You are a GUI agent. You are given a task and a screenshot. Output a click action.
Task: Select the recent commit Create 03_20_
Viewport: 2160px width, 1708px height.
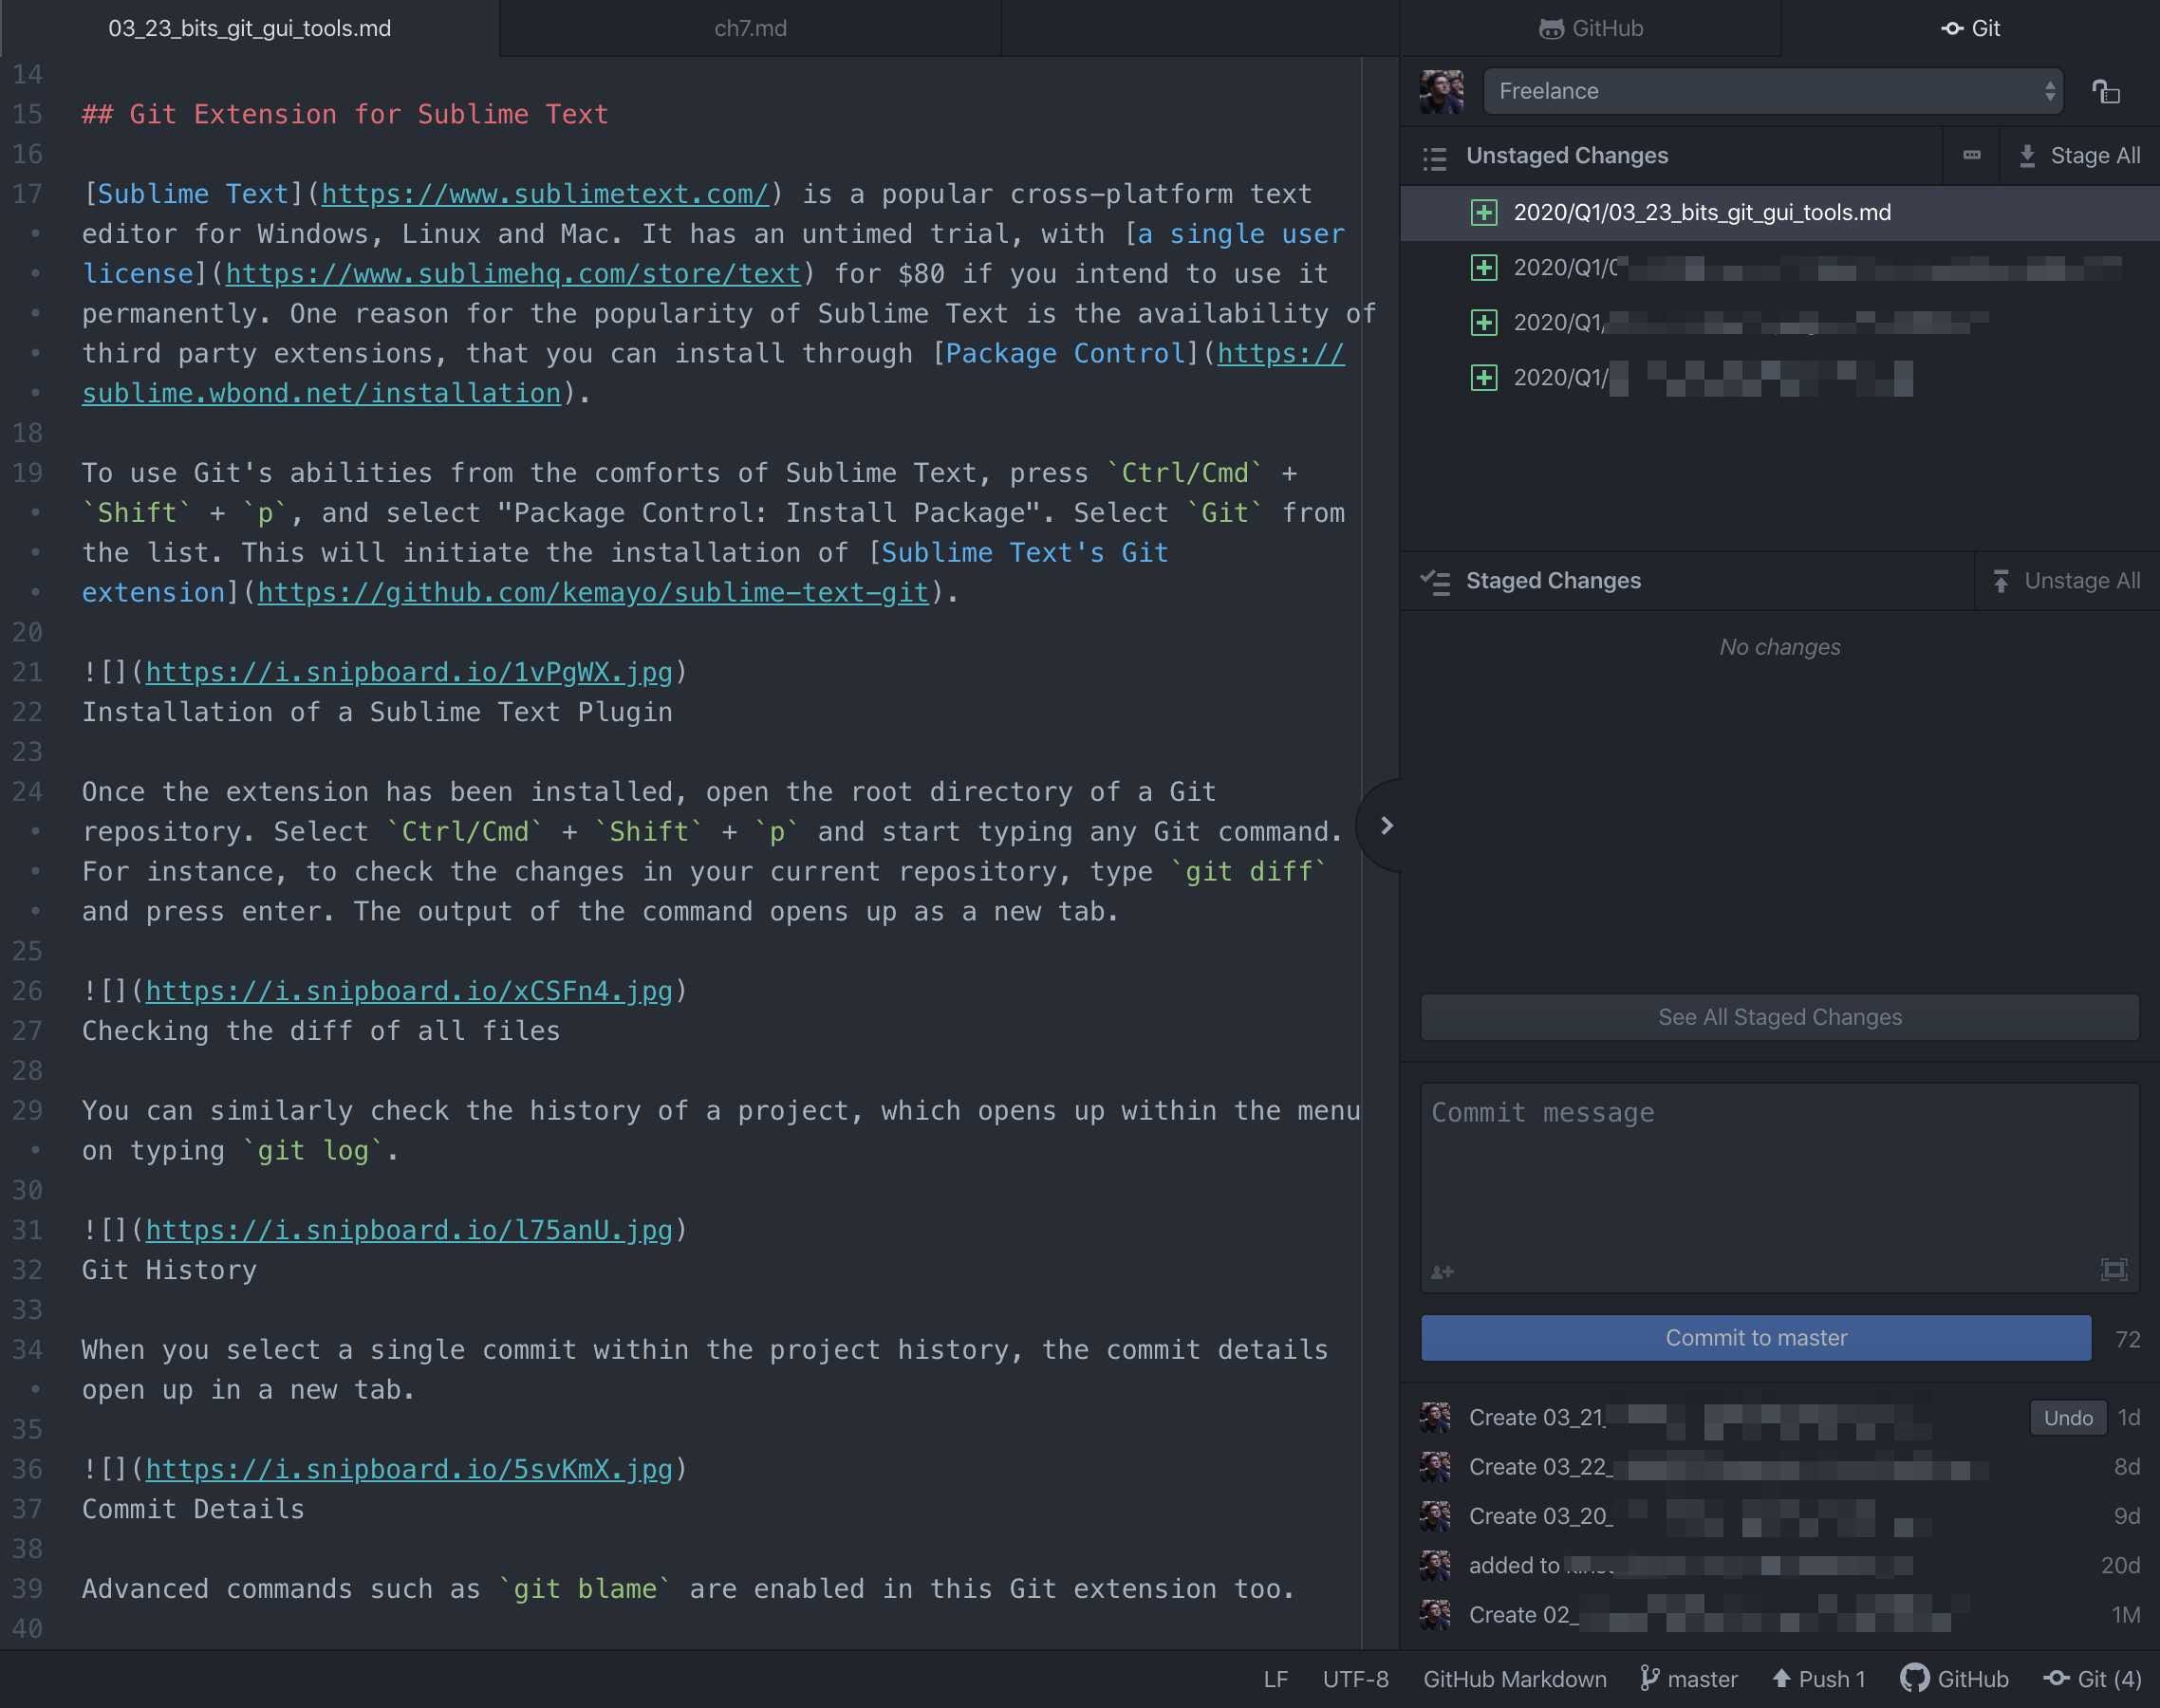[x=1780, y=1516]
